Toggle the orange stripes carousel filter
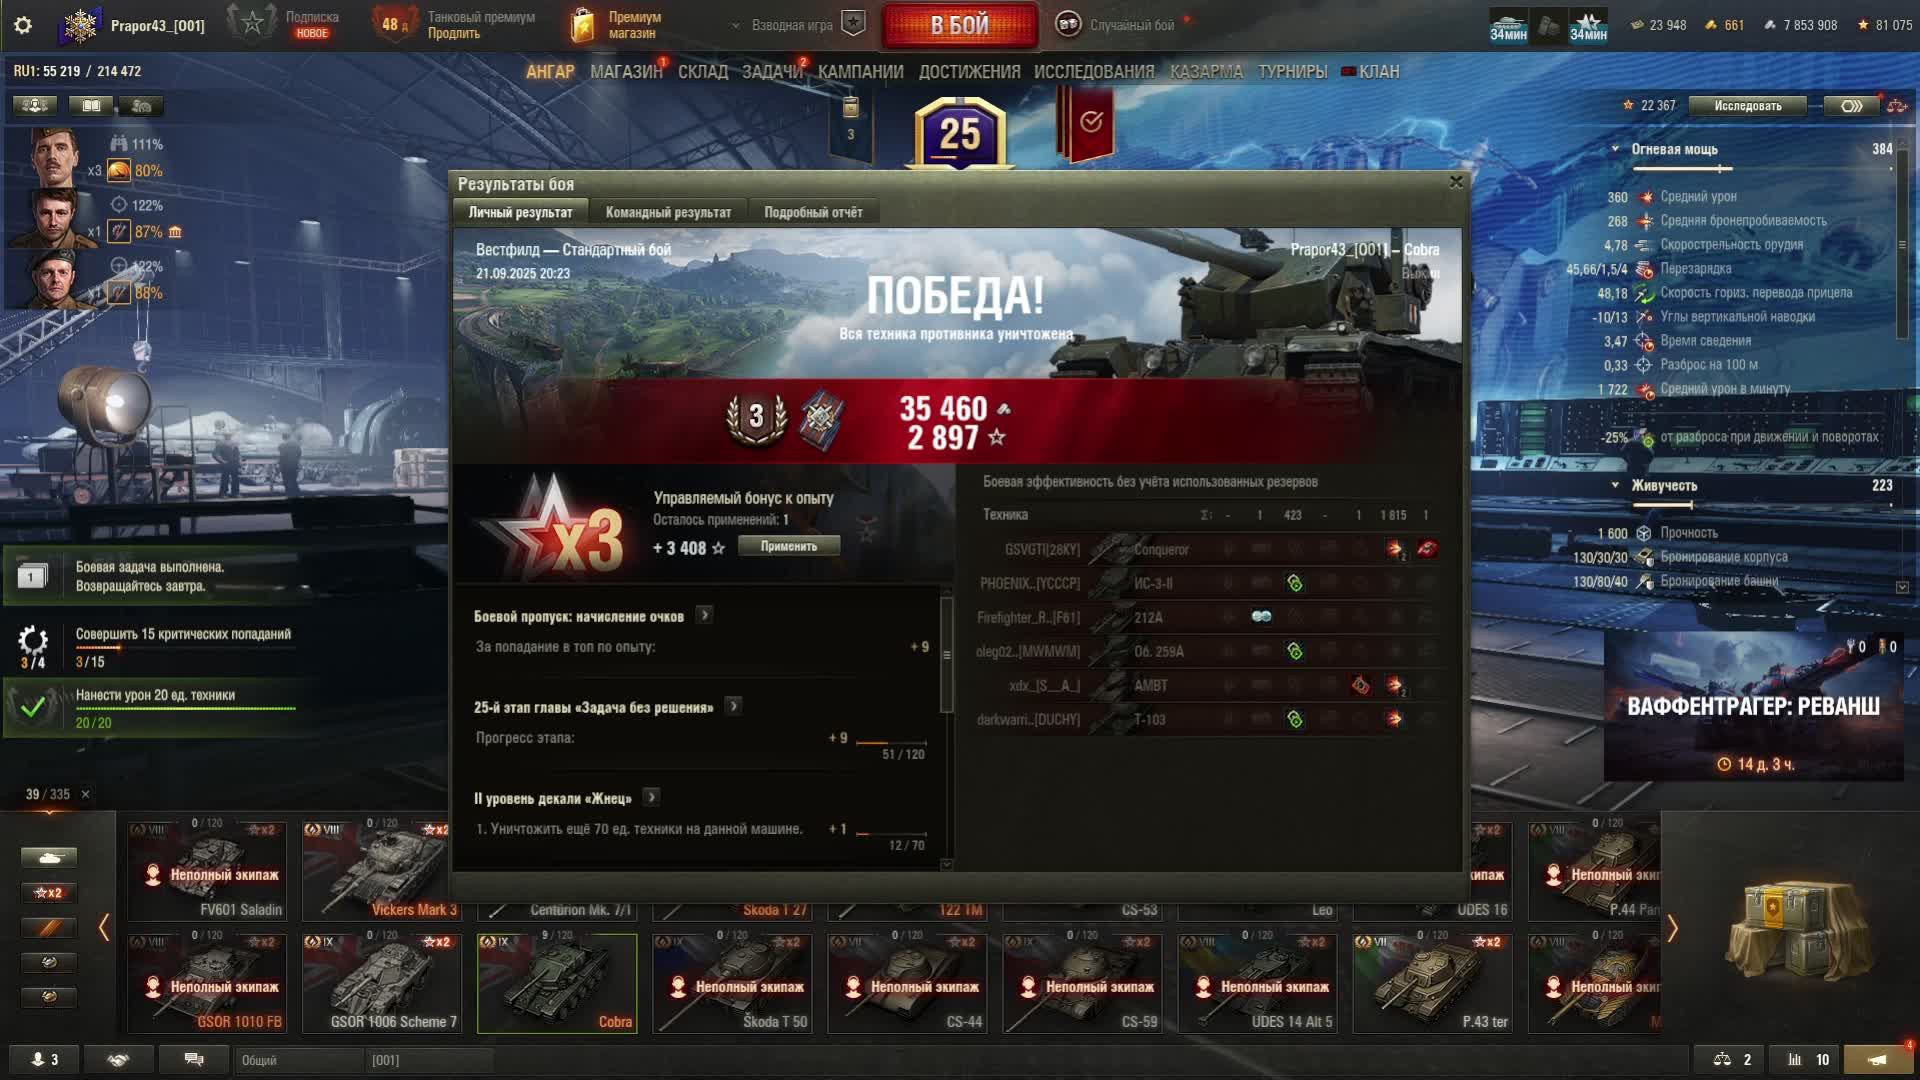1920x1080 pixels. [48, 928]
